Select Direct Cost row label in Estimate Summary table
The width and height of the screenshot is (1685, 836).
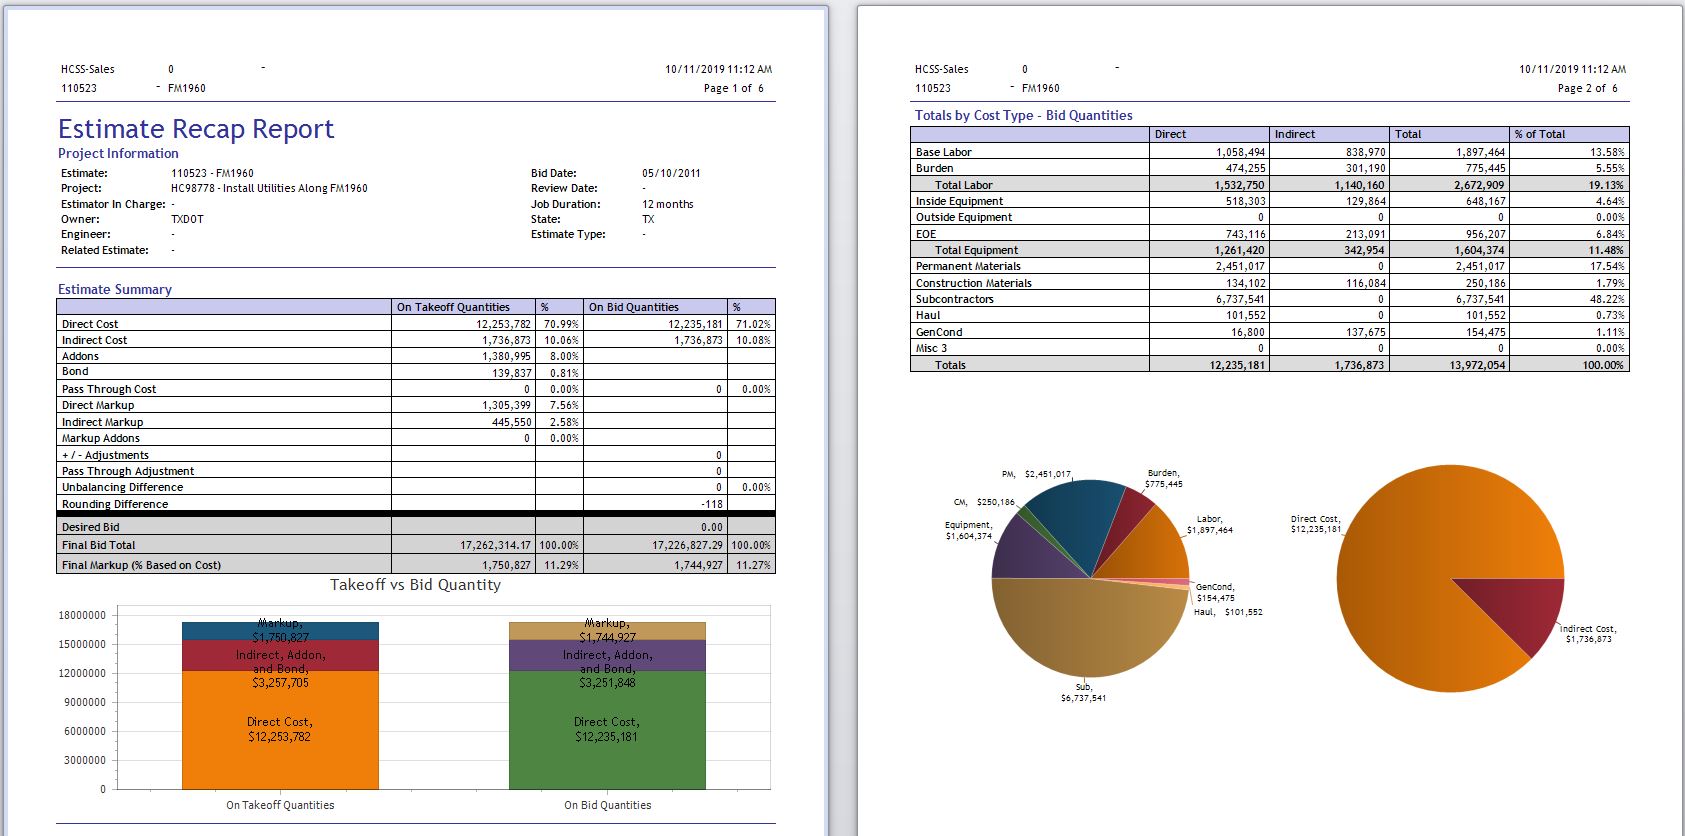click(90, 324)
